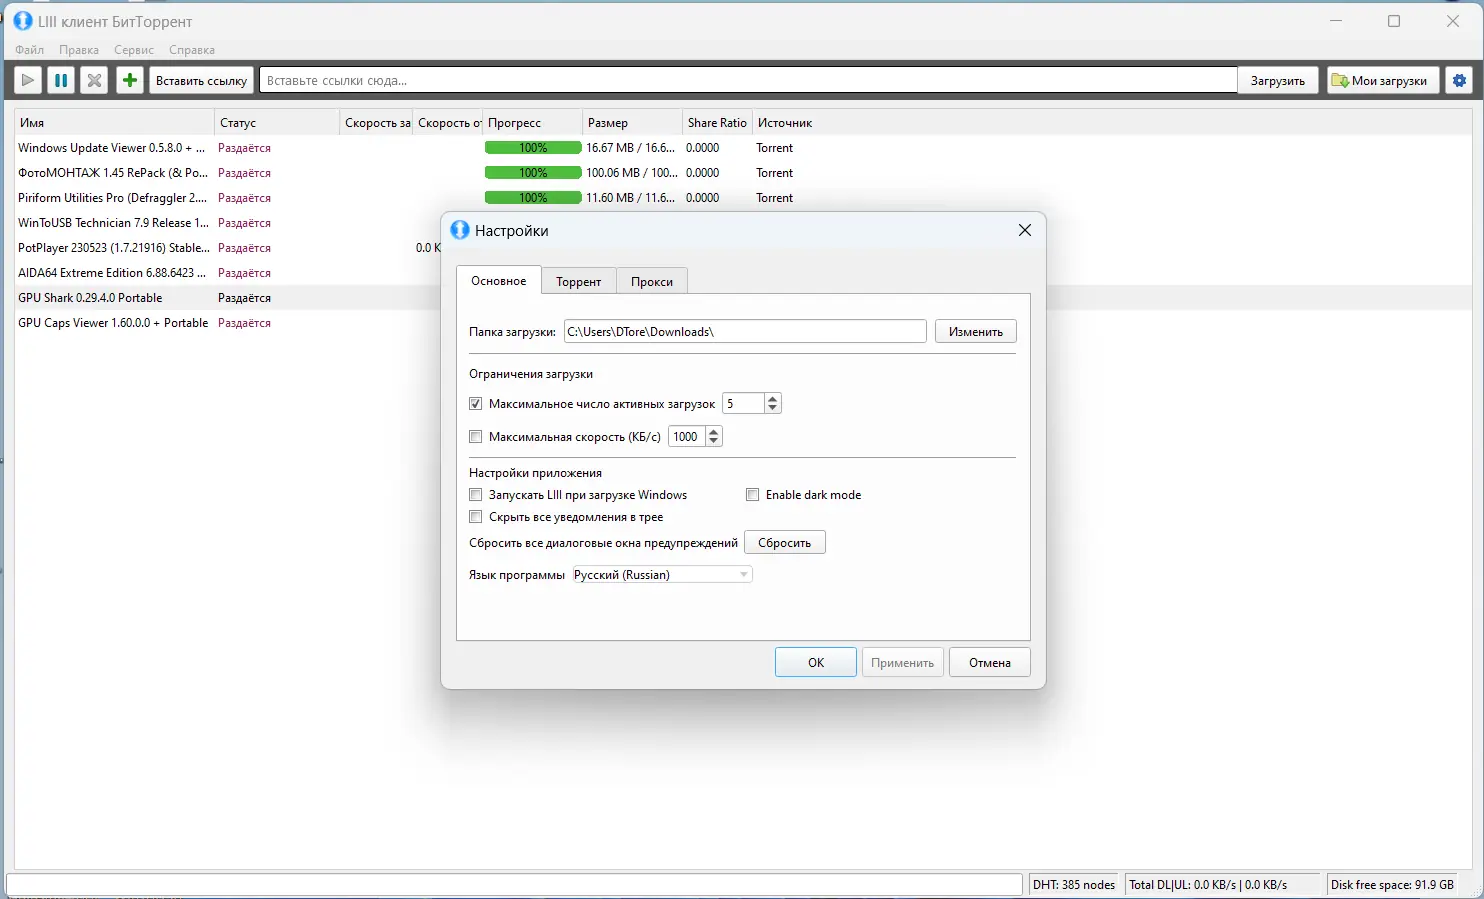Toggle Максимальное число активных загрузок checkbox
This screenshot has width=1484, height=899.
[x=476, y=404]
